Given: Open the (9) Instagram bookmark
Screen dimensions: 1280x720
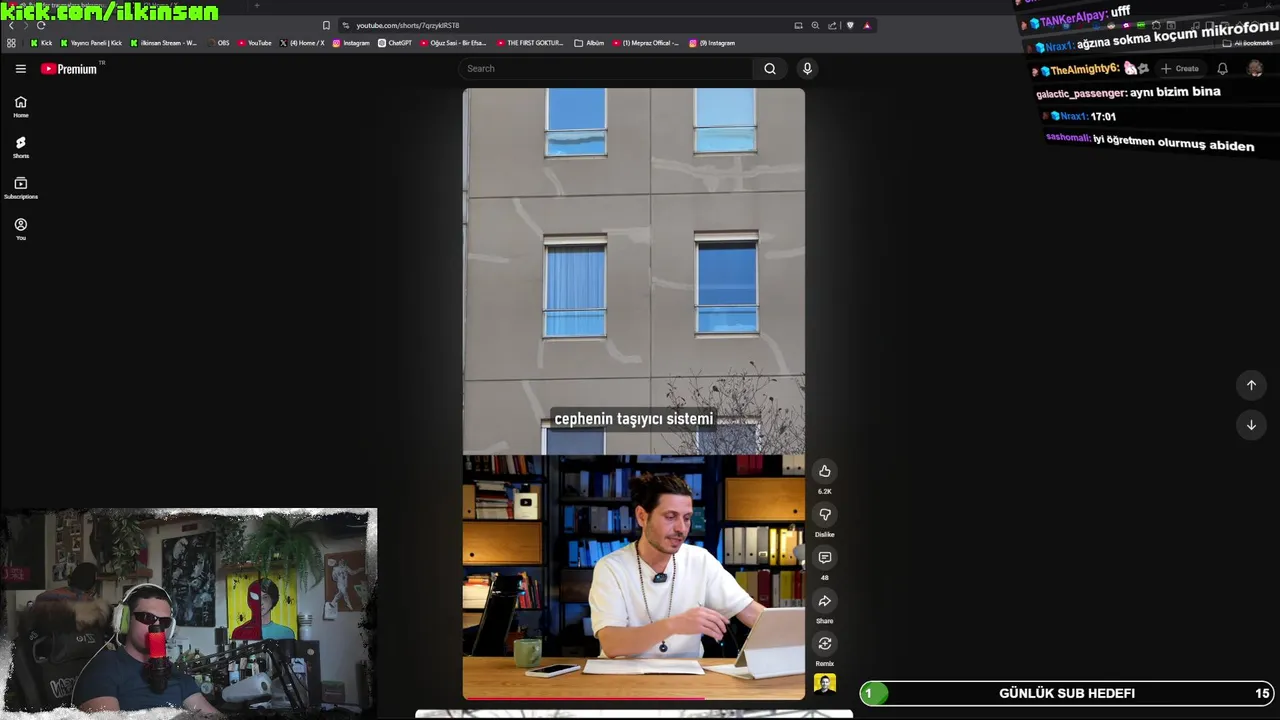Looking at the screenshot, I should point(712,43).
